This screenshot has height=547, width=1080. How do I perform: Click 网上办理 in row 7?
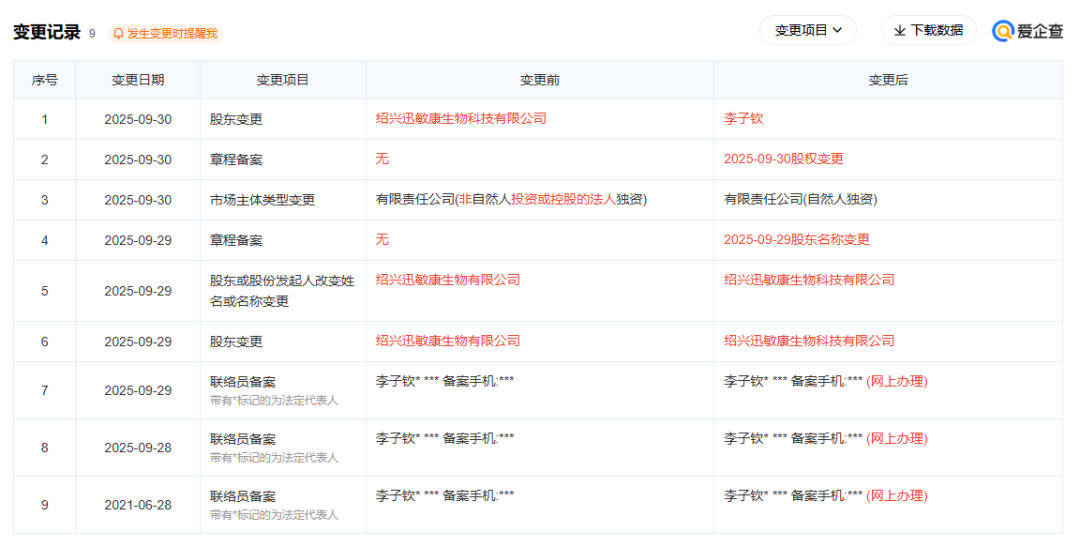point(897,381)
